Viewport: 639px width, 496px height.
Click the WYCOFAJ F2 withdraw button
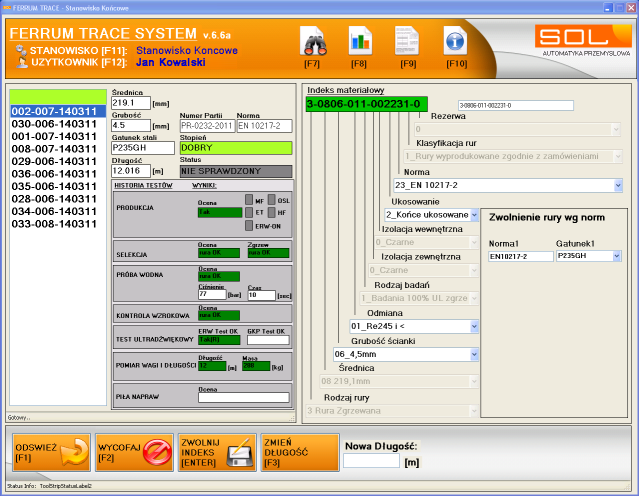point(134,452)
